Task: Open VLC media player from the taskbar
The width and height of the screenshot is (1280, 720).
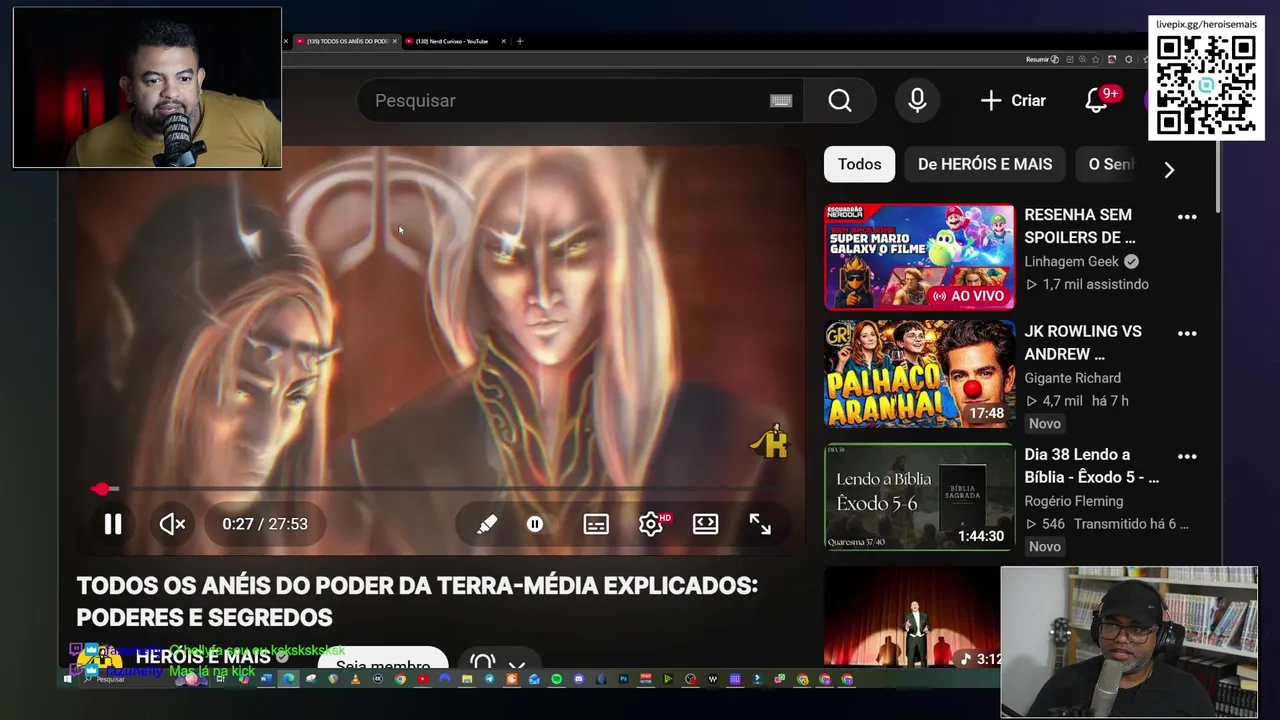Action: [x=355, y=680]
